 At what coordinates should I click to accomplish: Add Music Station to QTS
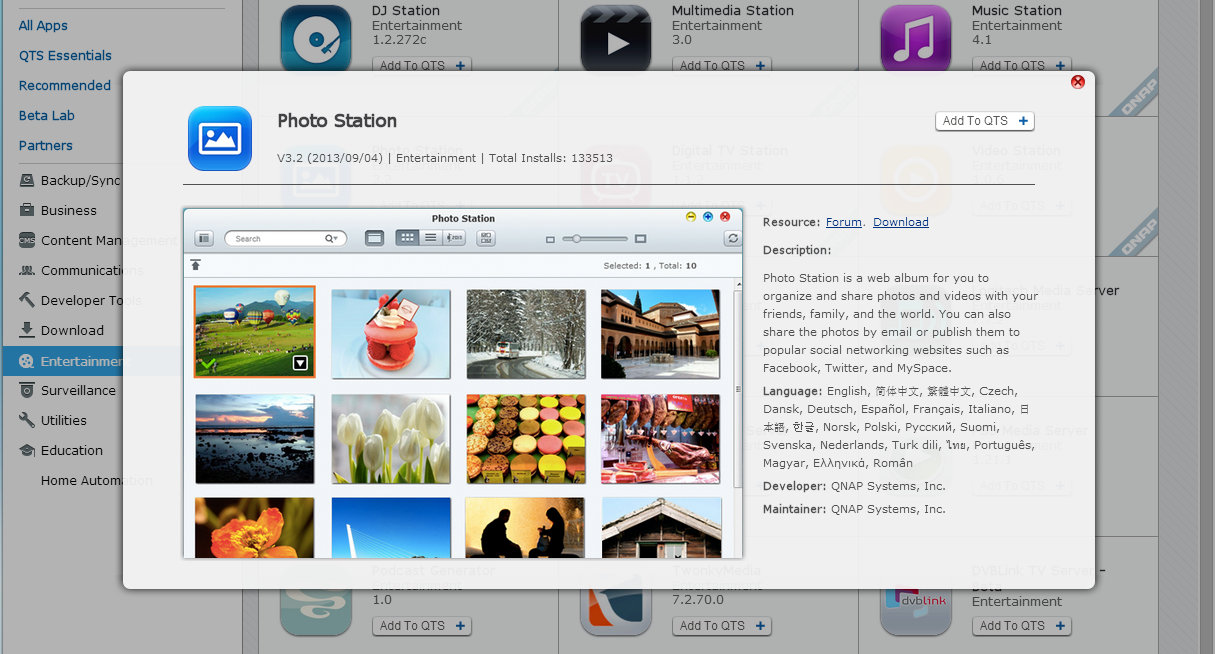click(1022, 66)
